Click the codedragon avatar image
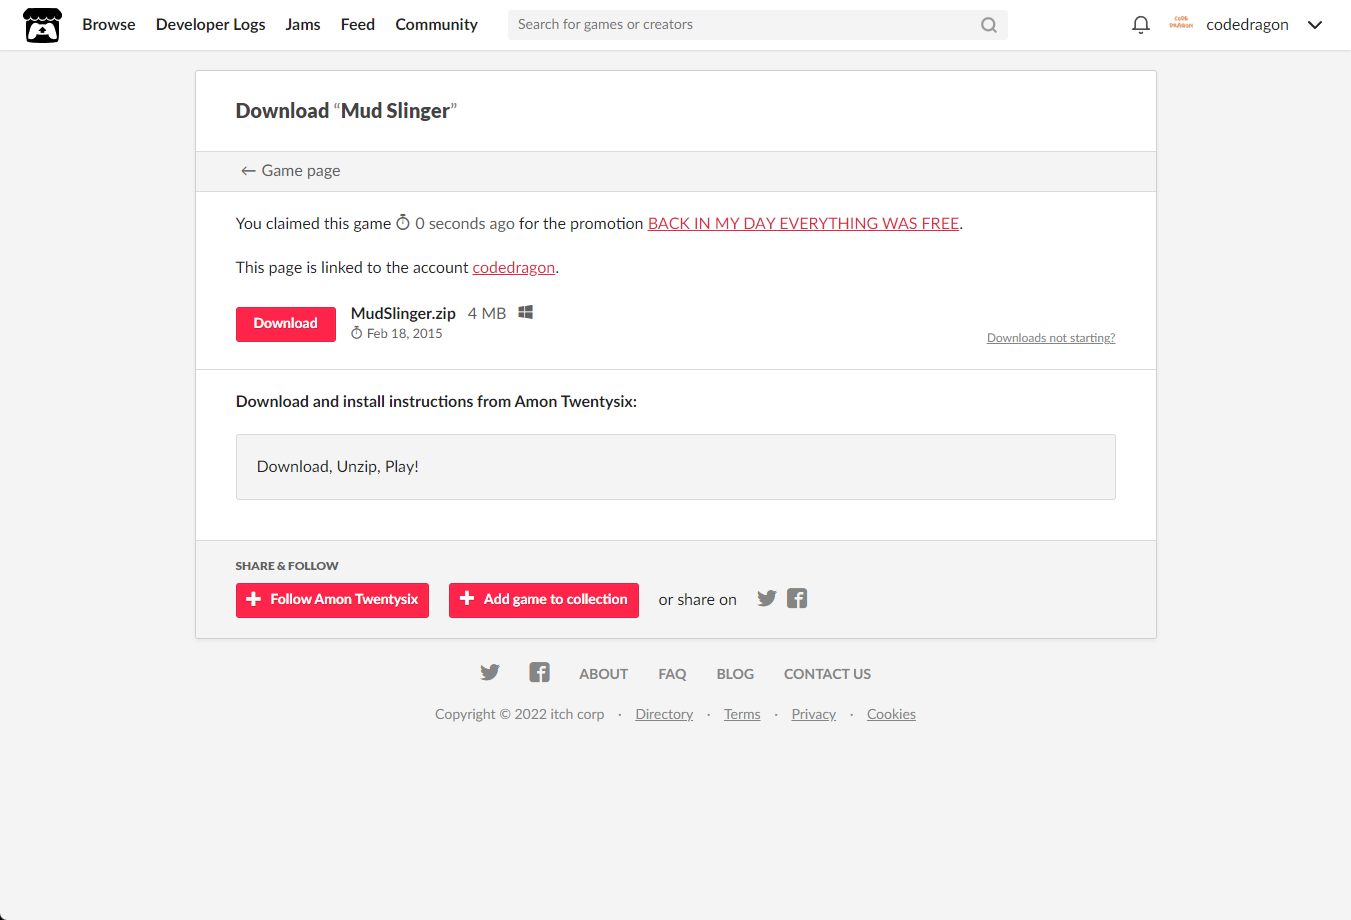The height and width of the screenshot is (920, 1351). (x=1181, y=24)
